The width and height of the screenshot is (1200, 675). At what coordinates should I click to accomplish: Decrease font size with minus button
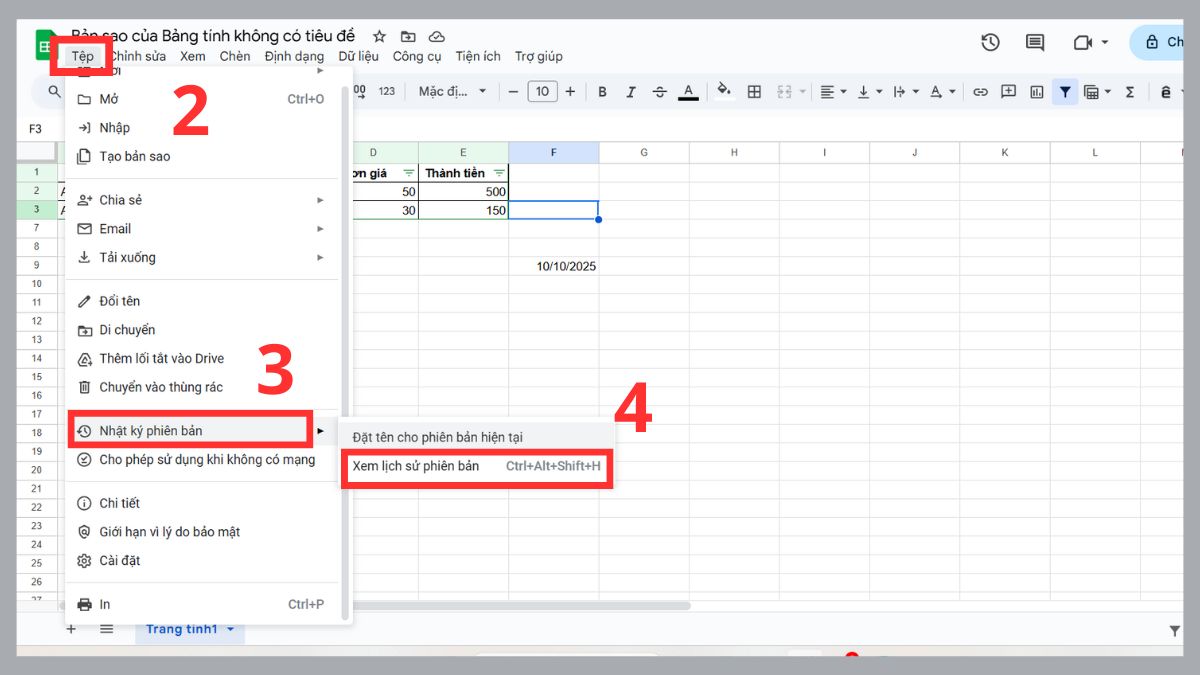click(x=514, y=92)
